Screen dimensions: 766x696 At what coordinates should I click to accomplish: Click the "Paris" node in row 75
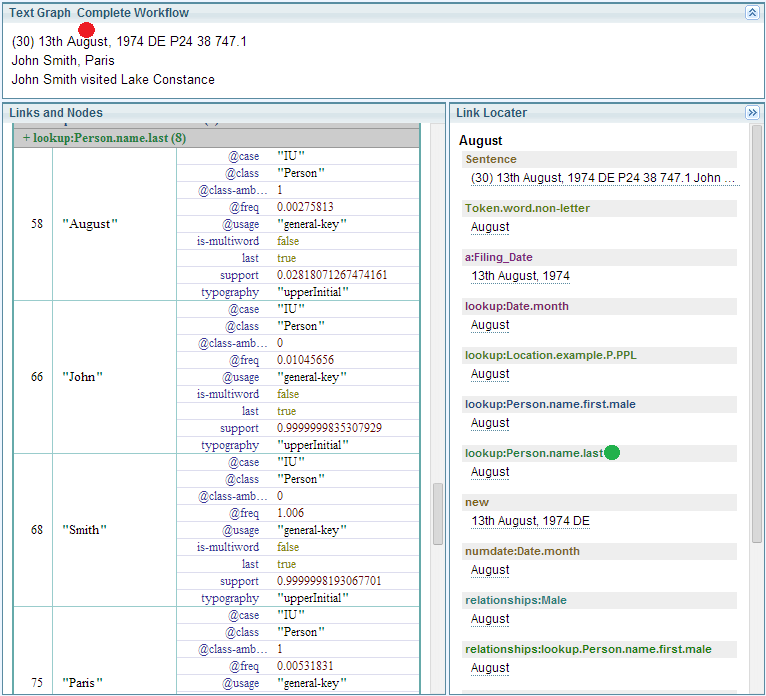tap(84, 683)
